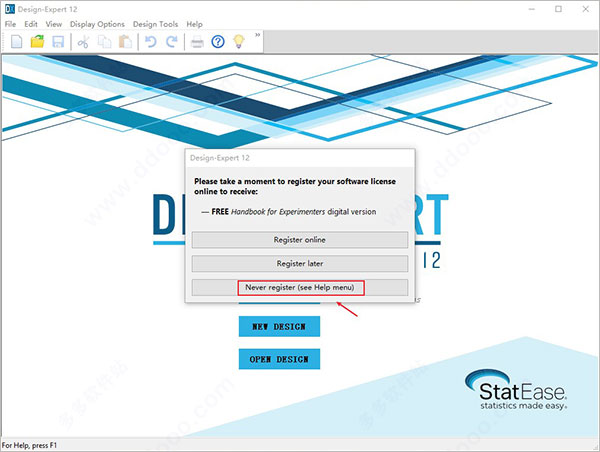Click the 'FREE Handbook for Experimenters' text

coord(268,212)
